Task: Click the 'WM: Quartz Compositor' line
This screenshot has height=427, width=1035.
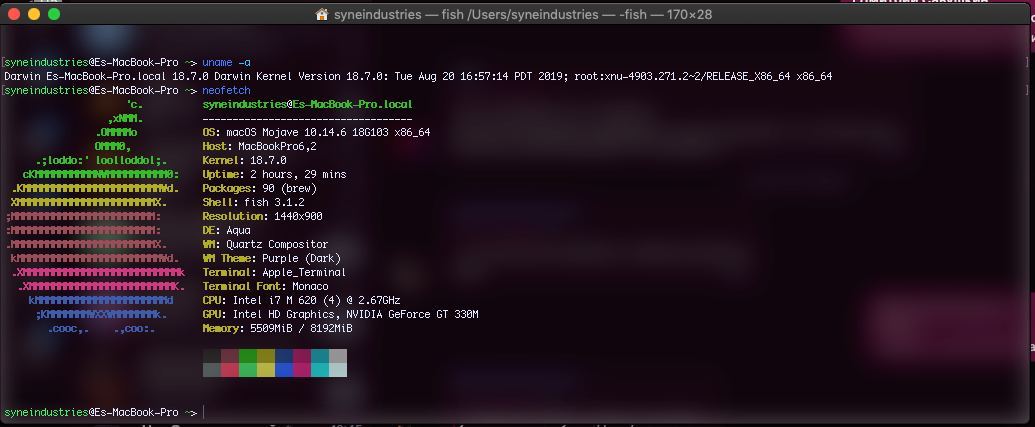Action: pyautogui.click(x=265, y=244)
